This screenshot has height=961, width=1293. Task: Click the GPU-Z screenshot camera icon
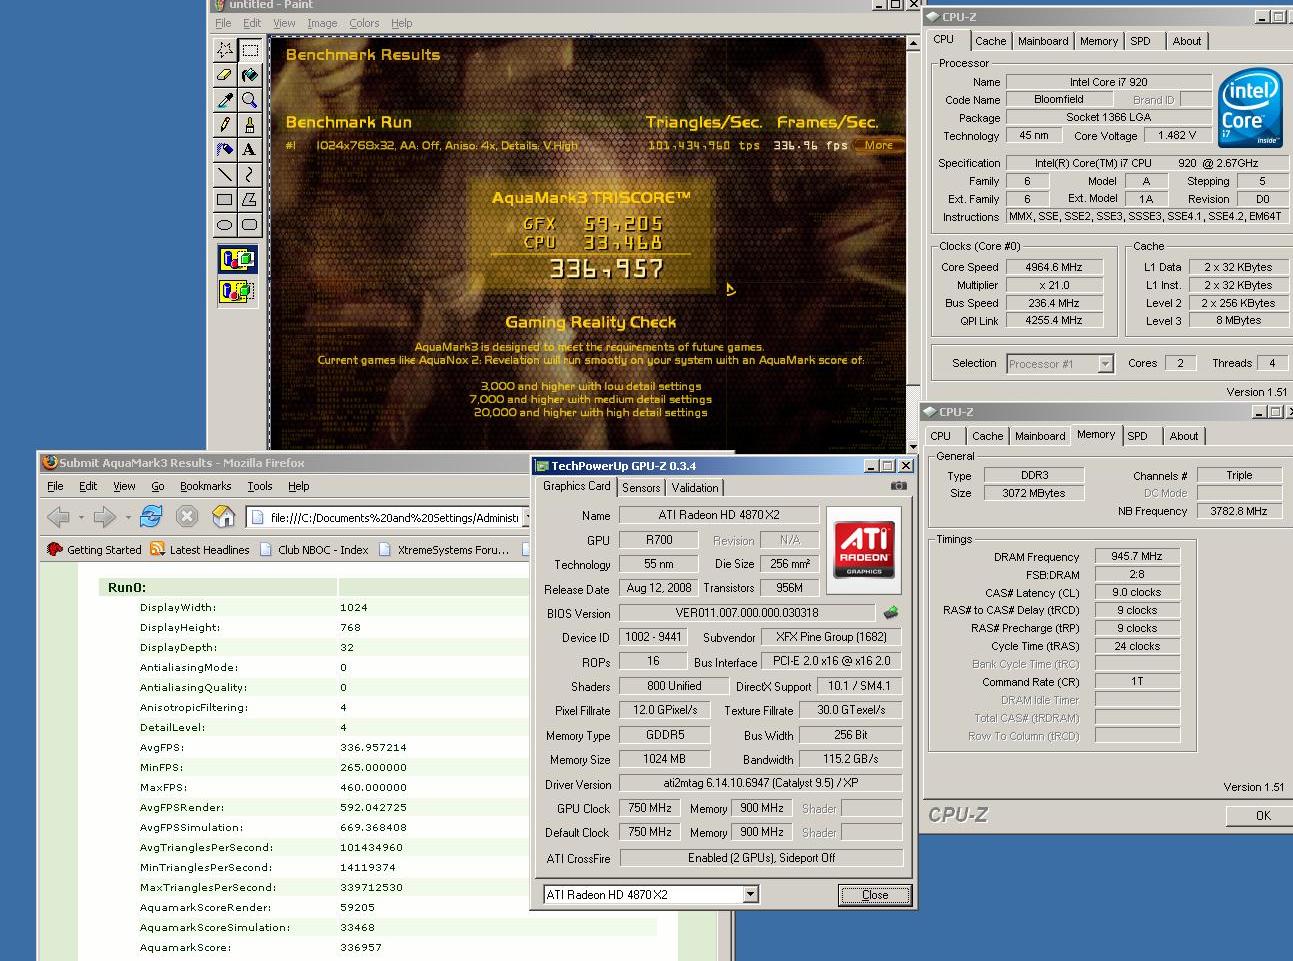(899, 486)
